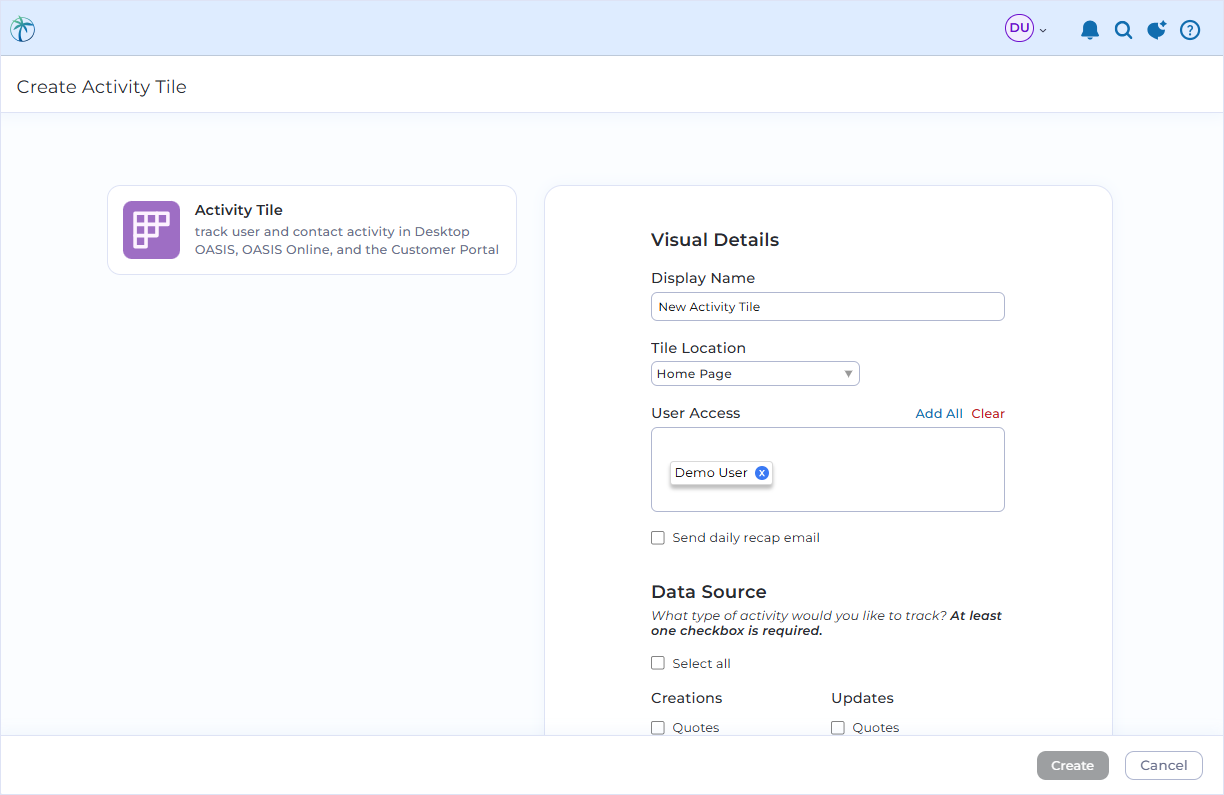1224x795 pixels.
Task: Select the Create Activity Tile header
Action: [x=100, y=87]
